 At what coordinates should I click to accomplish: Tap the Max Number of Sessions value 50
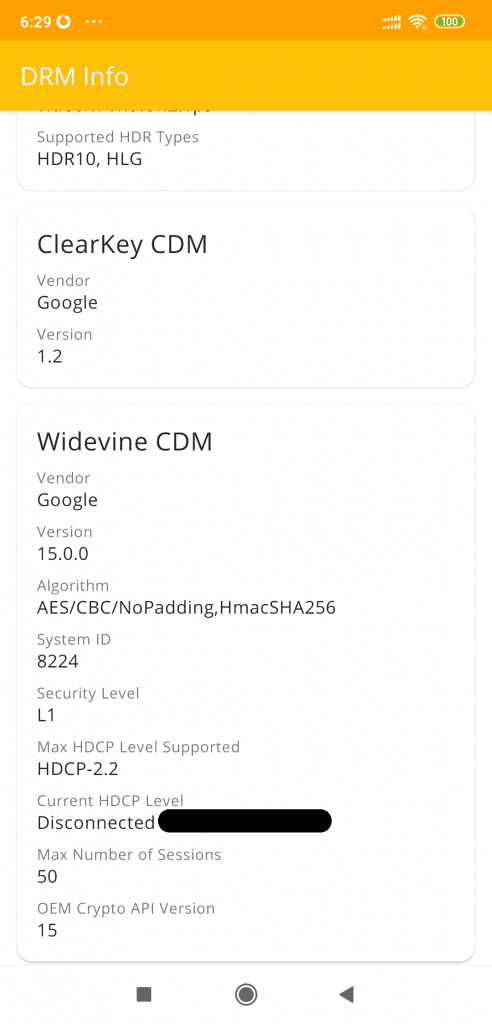pyautogui.click(x=48, y=876)
